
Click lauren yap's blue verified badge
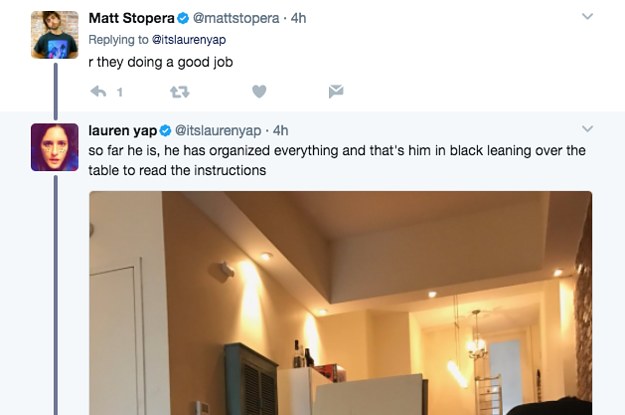(x=165, y=131)
